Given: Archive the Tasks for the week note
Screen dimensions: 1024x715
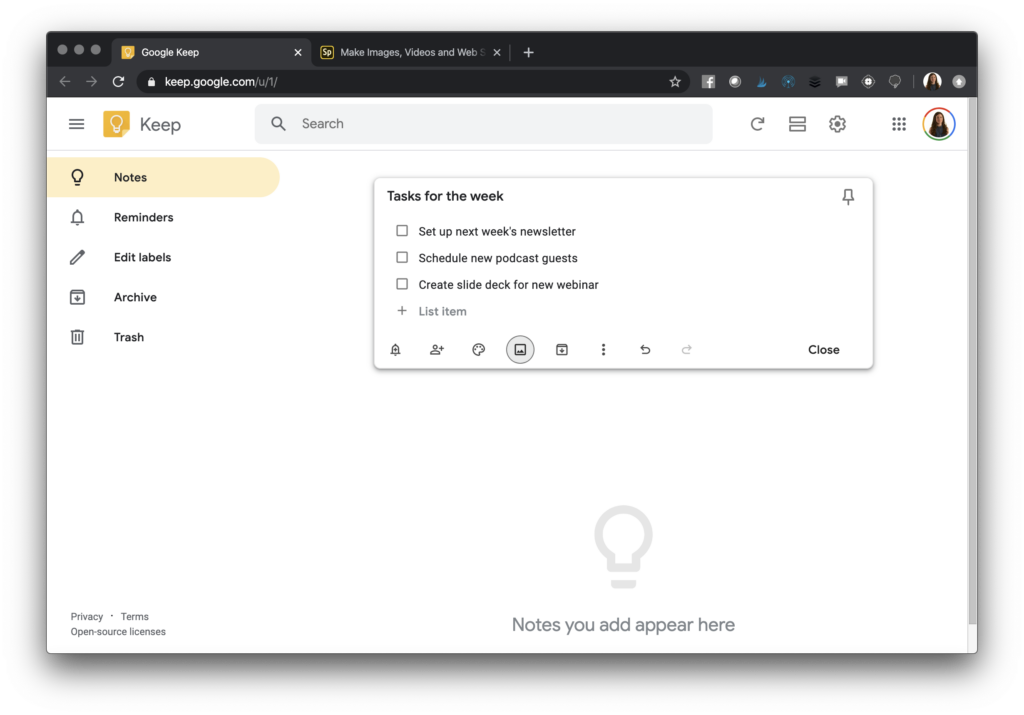Looking at the screenshot, I should tap(561, 349).
